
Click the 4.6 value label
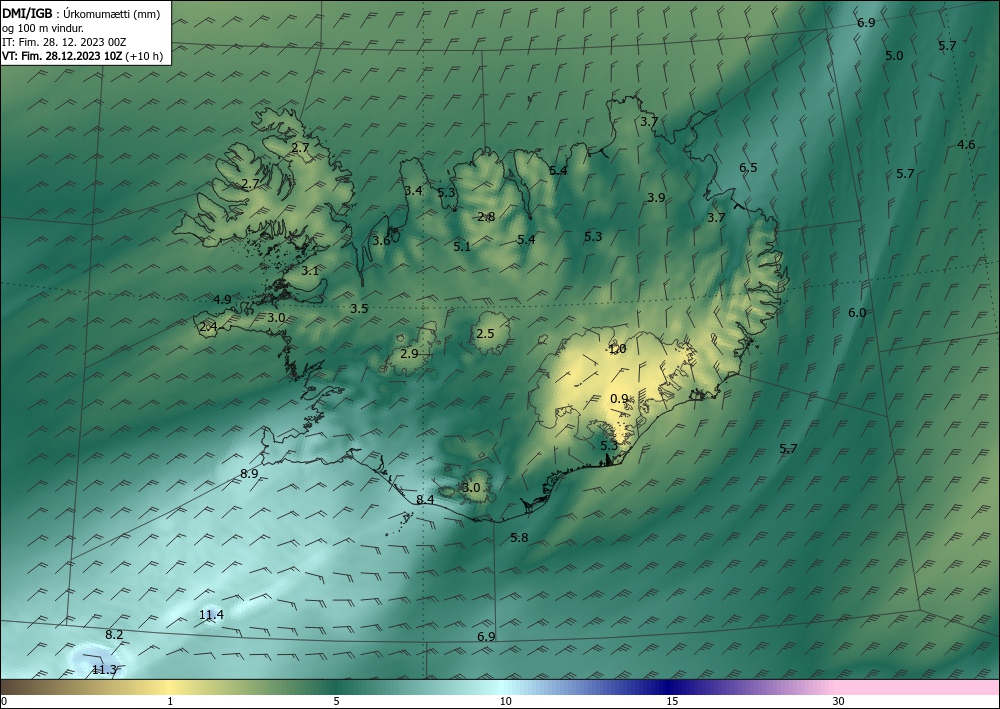(966, 145)
